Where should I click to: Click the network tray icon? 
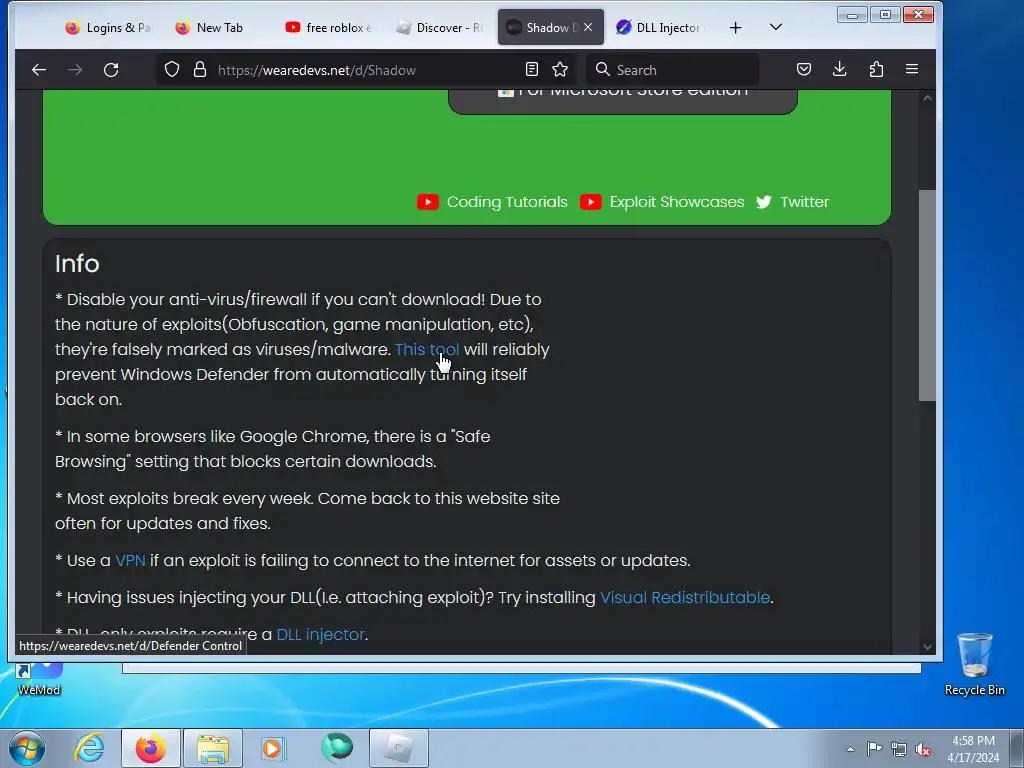pyautogui.click(x=899, y=749)
